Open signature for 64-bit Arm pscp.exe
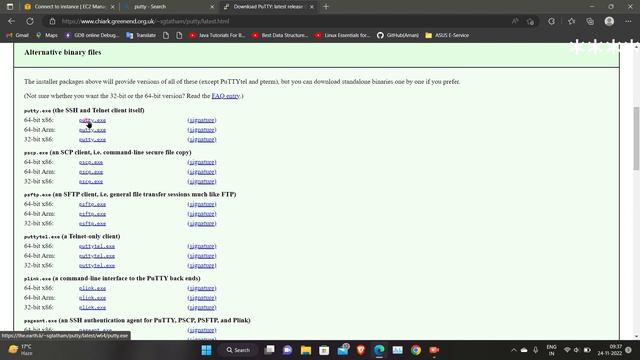This screenshot has width=640, height=360. 202,172
